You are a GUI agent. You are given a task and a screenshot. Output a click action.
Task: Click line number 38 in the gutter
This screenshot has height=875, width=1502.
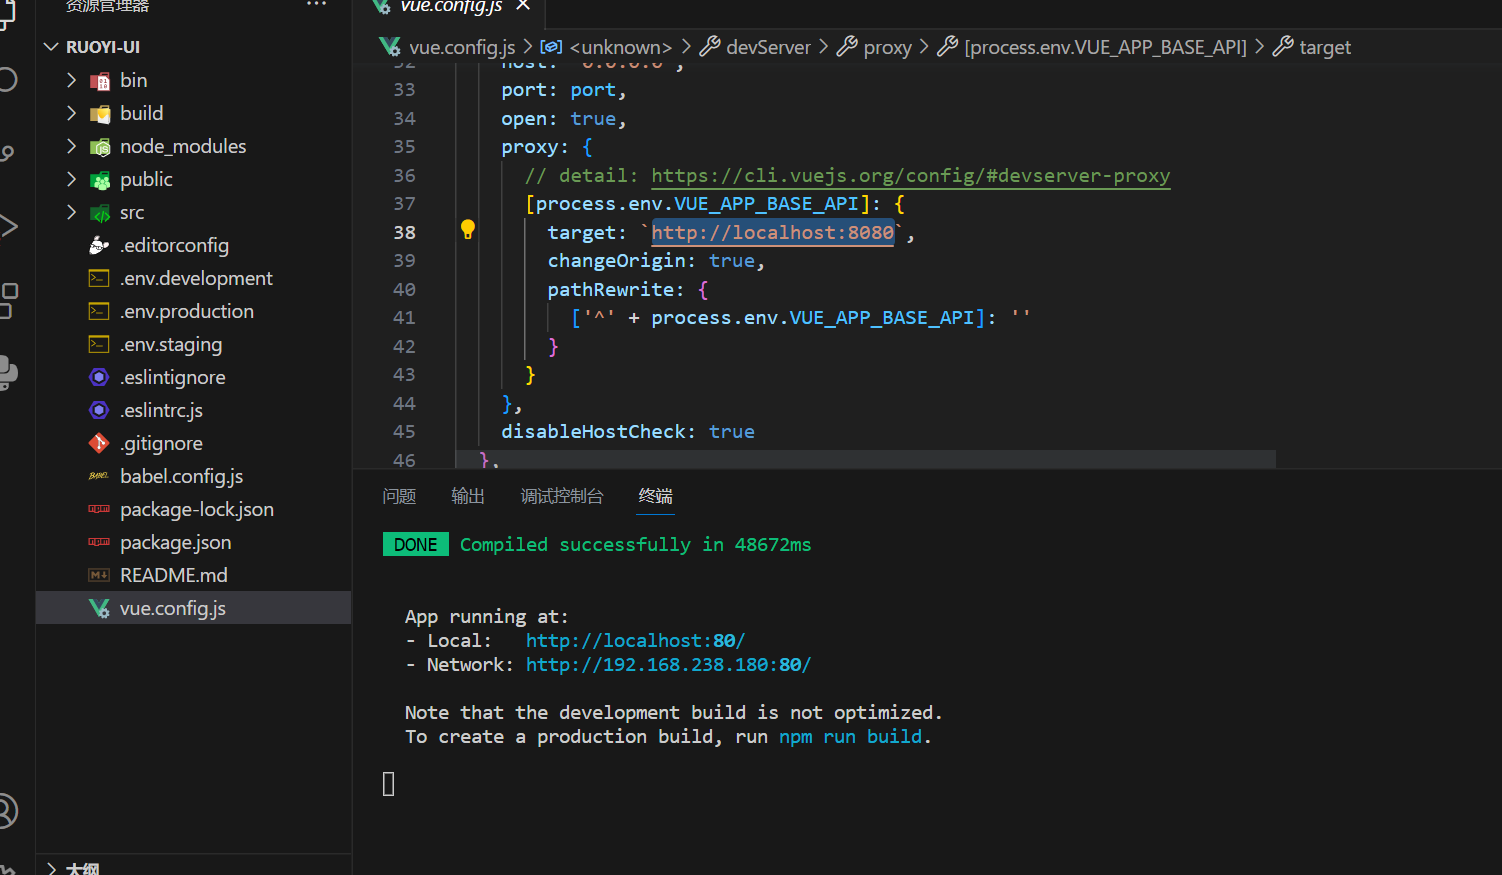(x=404, y=233)
